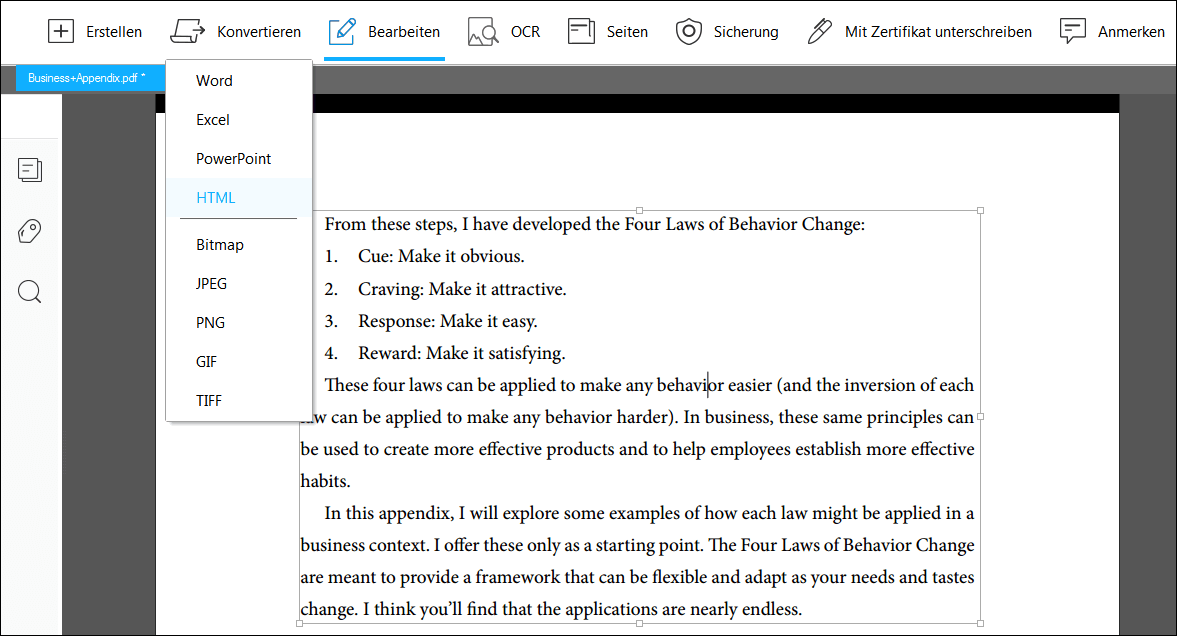Choose Word from the convert menu

[214, 81]
